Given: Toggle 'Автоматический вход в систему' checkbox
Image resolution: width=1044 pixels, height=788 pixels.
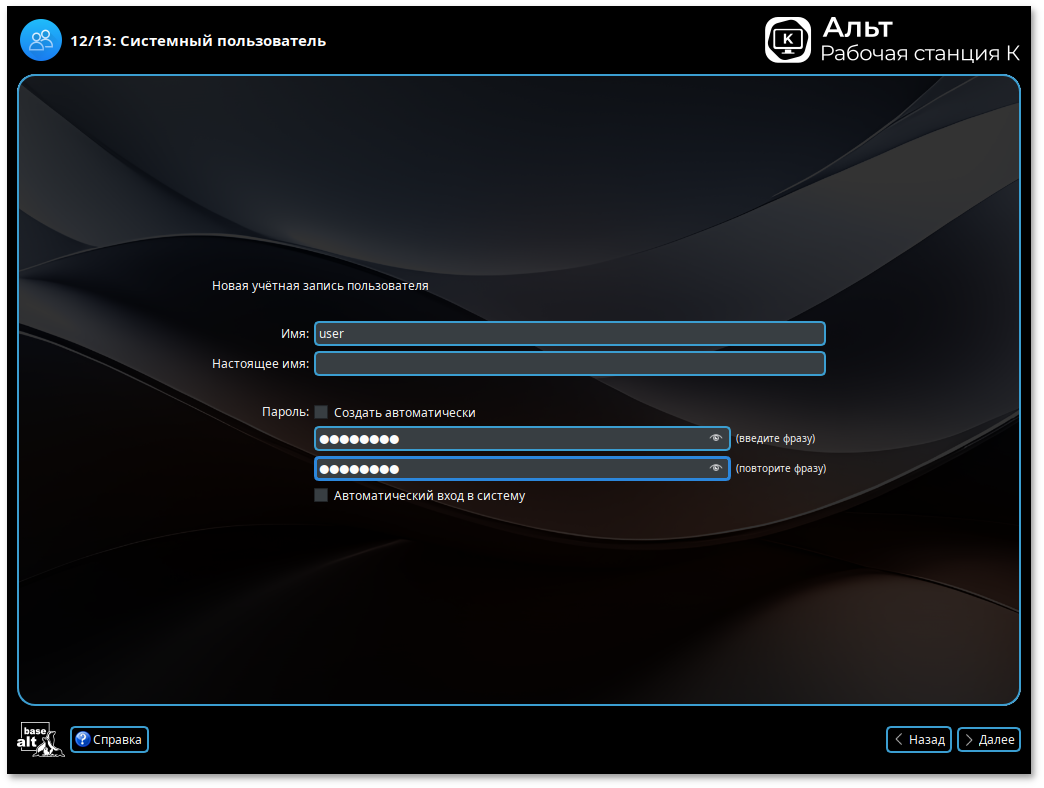Looking at the screenshot, I should [321, 495].
